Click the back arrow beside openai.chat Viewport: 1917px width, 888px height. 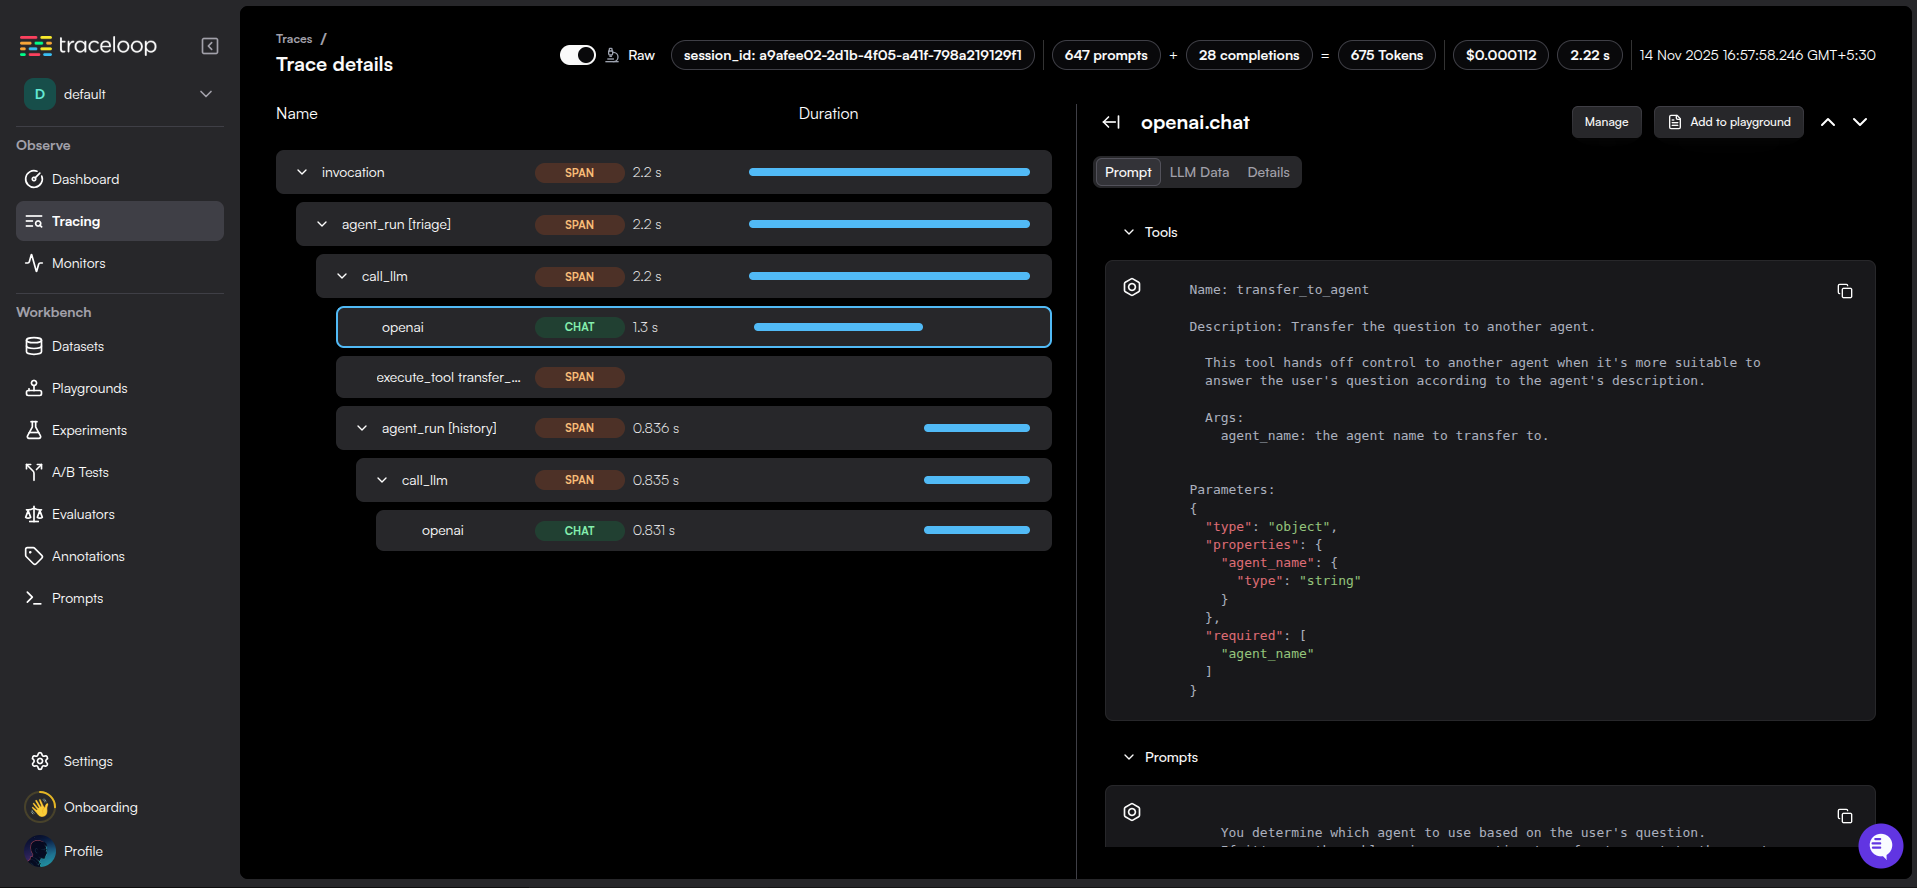click(1111, 122)
